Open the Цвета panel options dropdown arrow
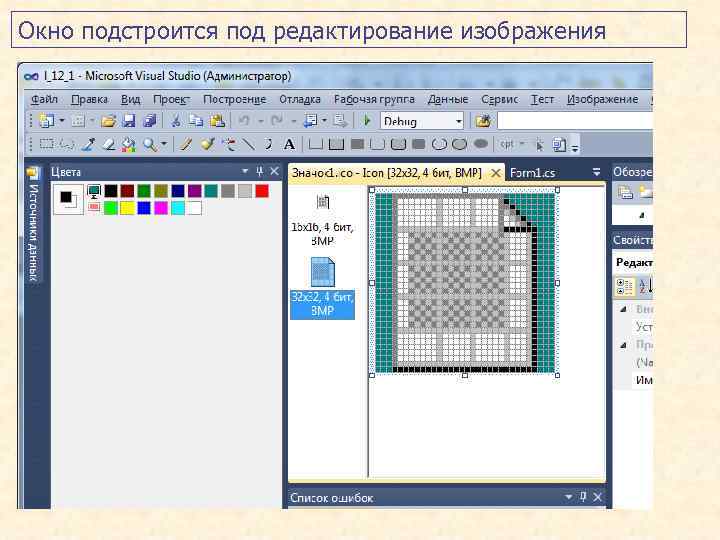Viewport: 720px width, 540px height. (x=245, y=171)
